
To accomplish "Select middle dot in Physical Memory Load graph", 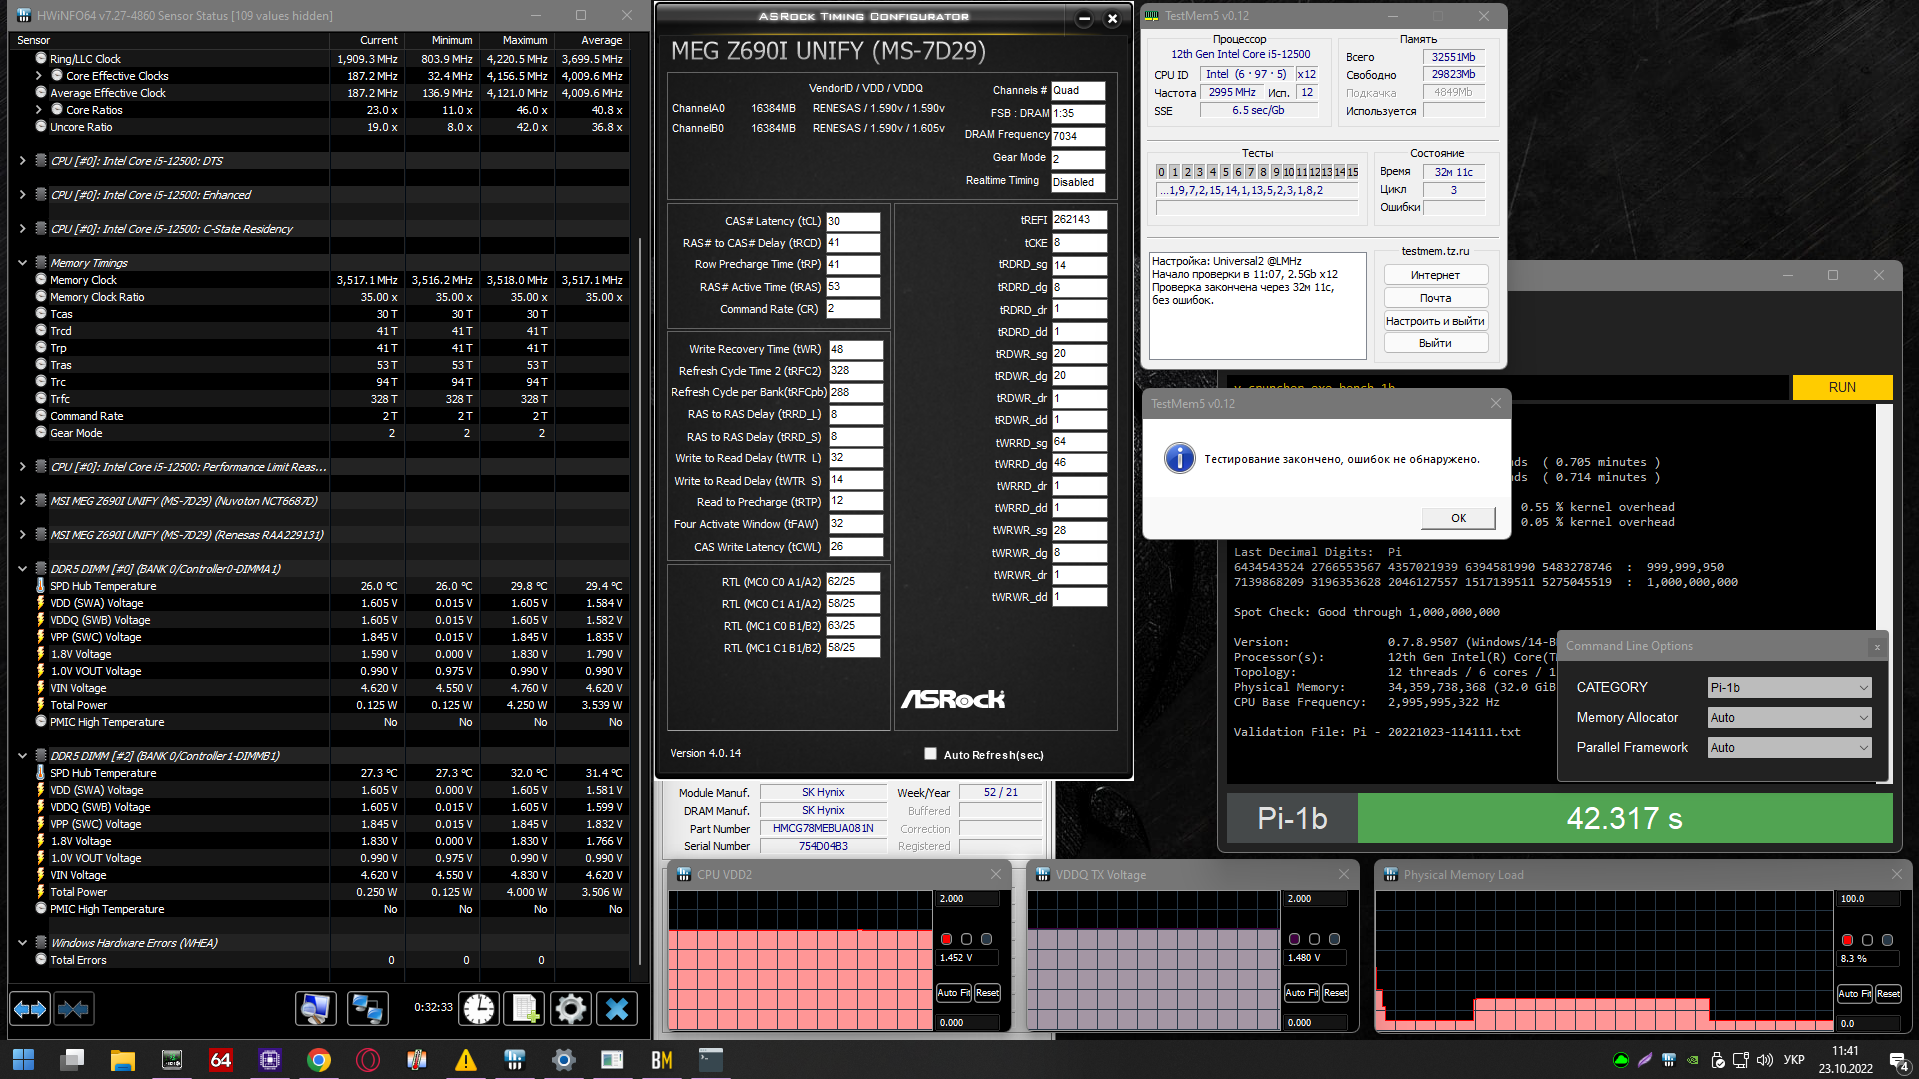I will (x=1867, y=940).
